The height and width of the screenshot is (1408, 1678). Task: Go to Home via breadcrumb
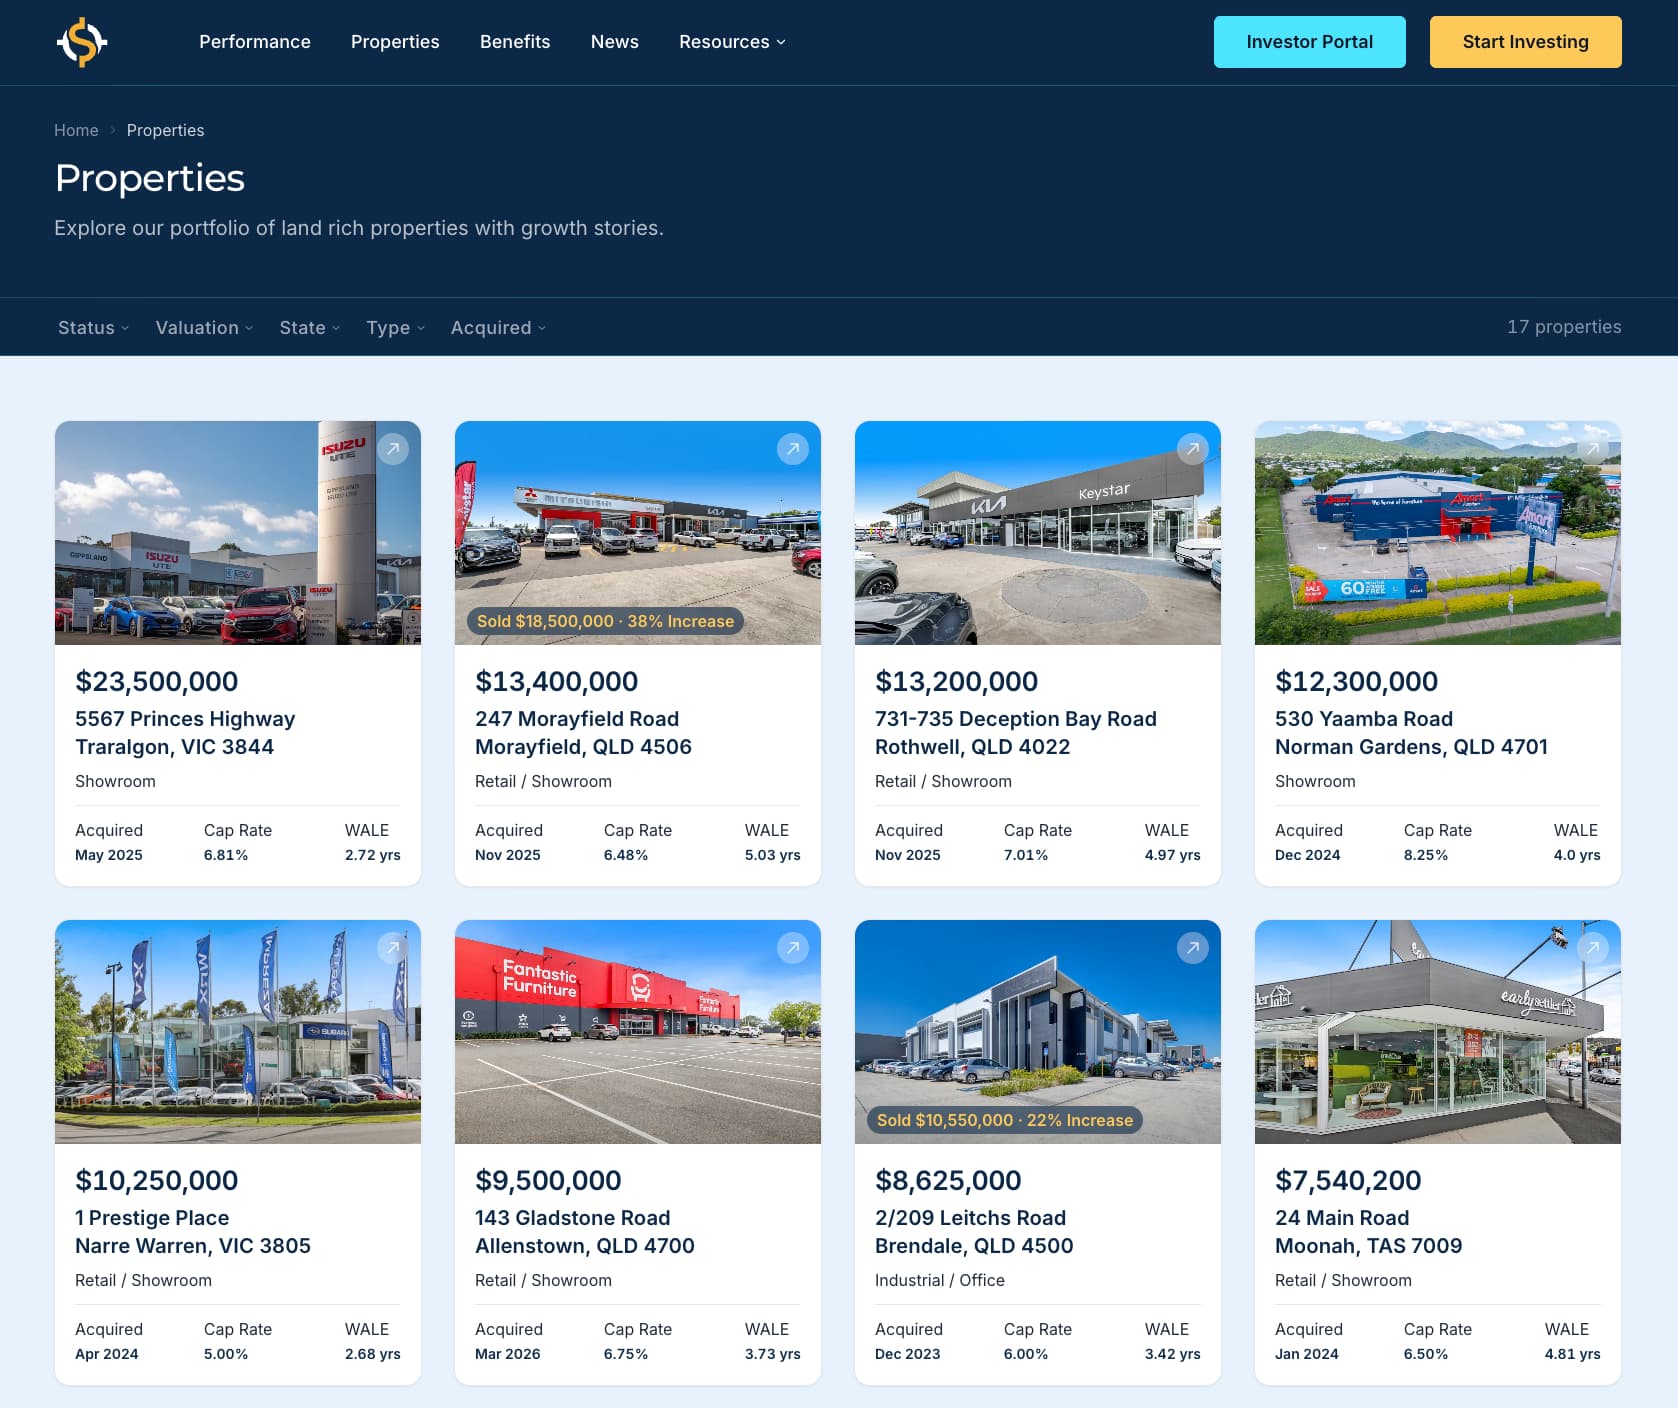(x=76, y=130)
